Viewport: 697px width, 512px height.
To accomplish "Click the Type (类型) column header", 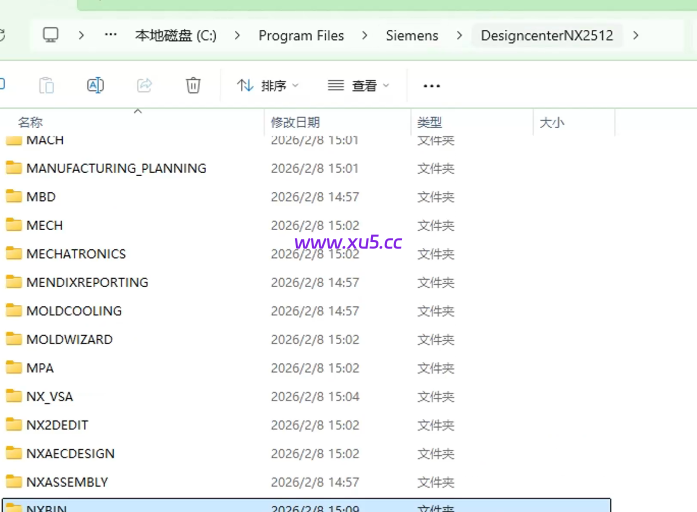I will pyautogui.click(x=429, y=122).
